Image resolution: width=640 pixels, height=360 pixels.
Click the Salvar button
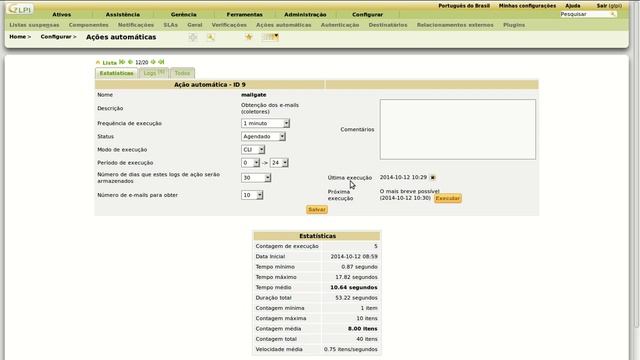317,209
